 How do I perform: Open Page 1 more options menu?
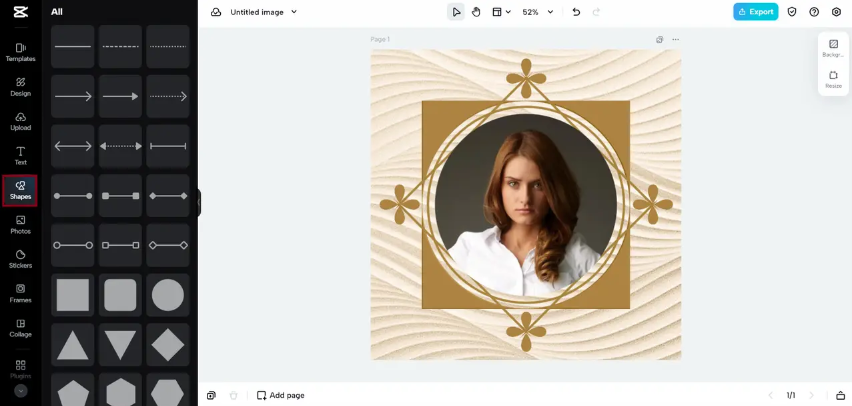pyautogui.click(x=675, y=39)
